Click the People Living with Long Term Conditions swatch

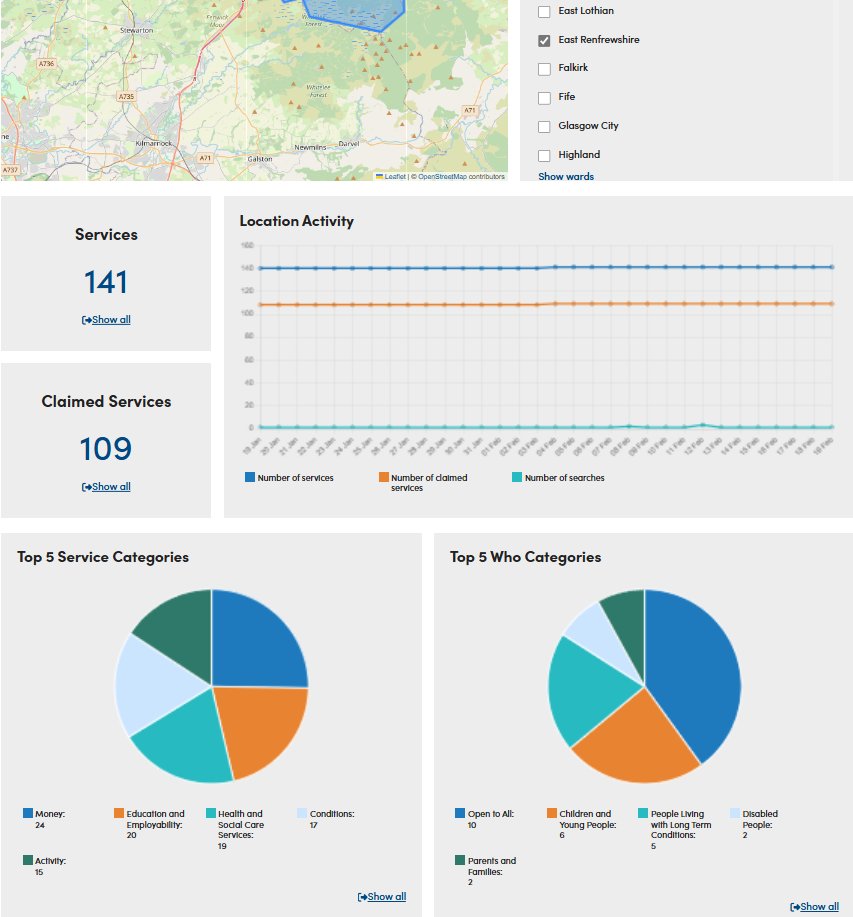point(644,812)
